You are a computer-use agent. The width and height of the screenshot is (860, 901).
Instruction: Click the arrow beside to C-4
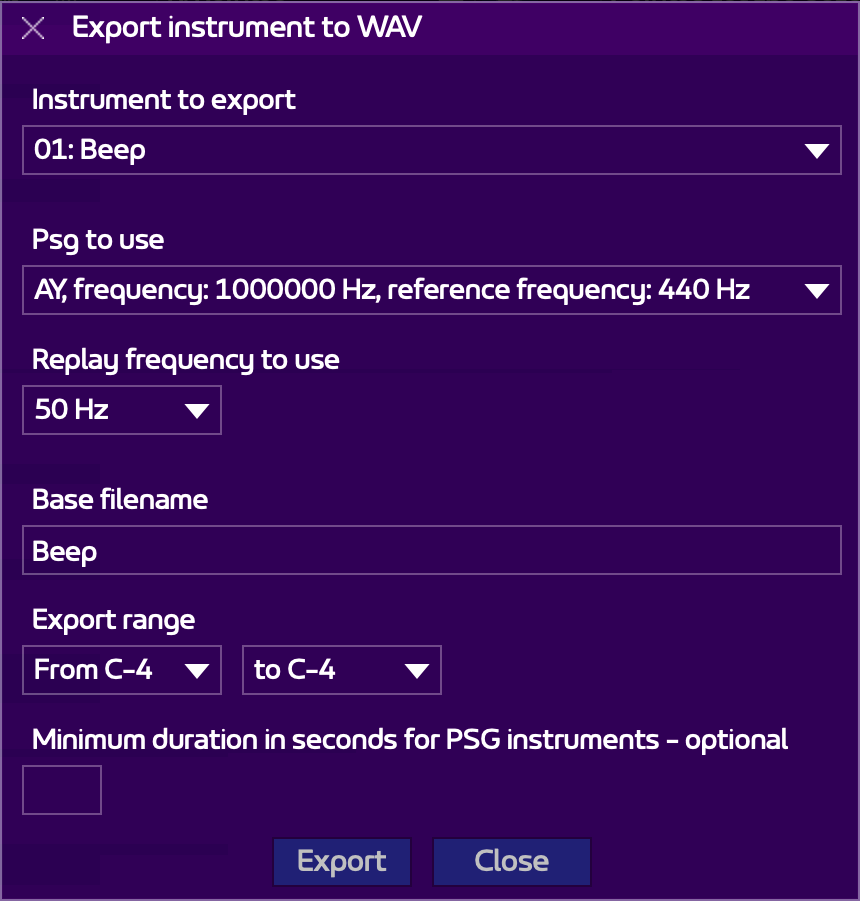(416, 670)
